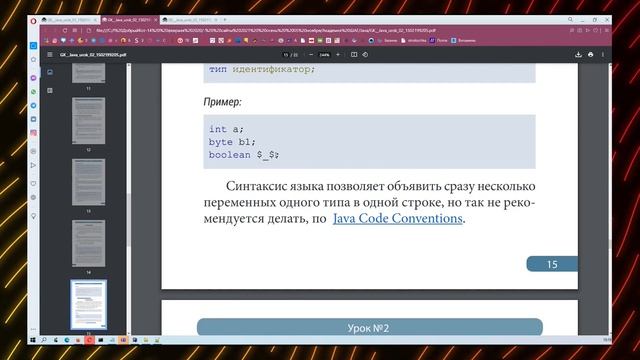640x360 pixels.
Task: Open page 12 thumbnail
Action: point(89,121)
